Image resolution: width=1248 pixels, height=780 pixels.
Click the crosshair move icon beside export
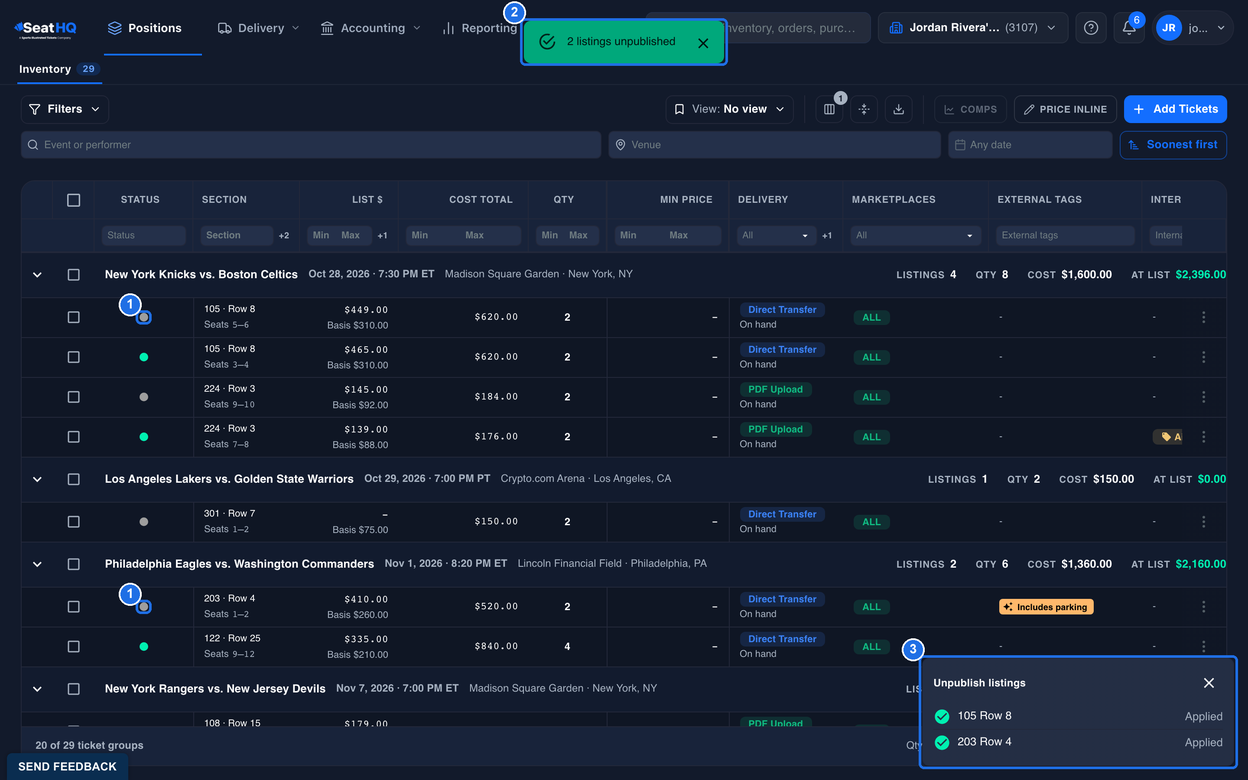point(864,109)
